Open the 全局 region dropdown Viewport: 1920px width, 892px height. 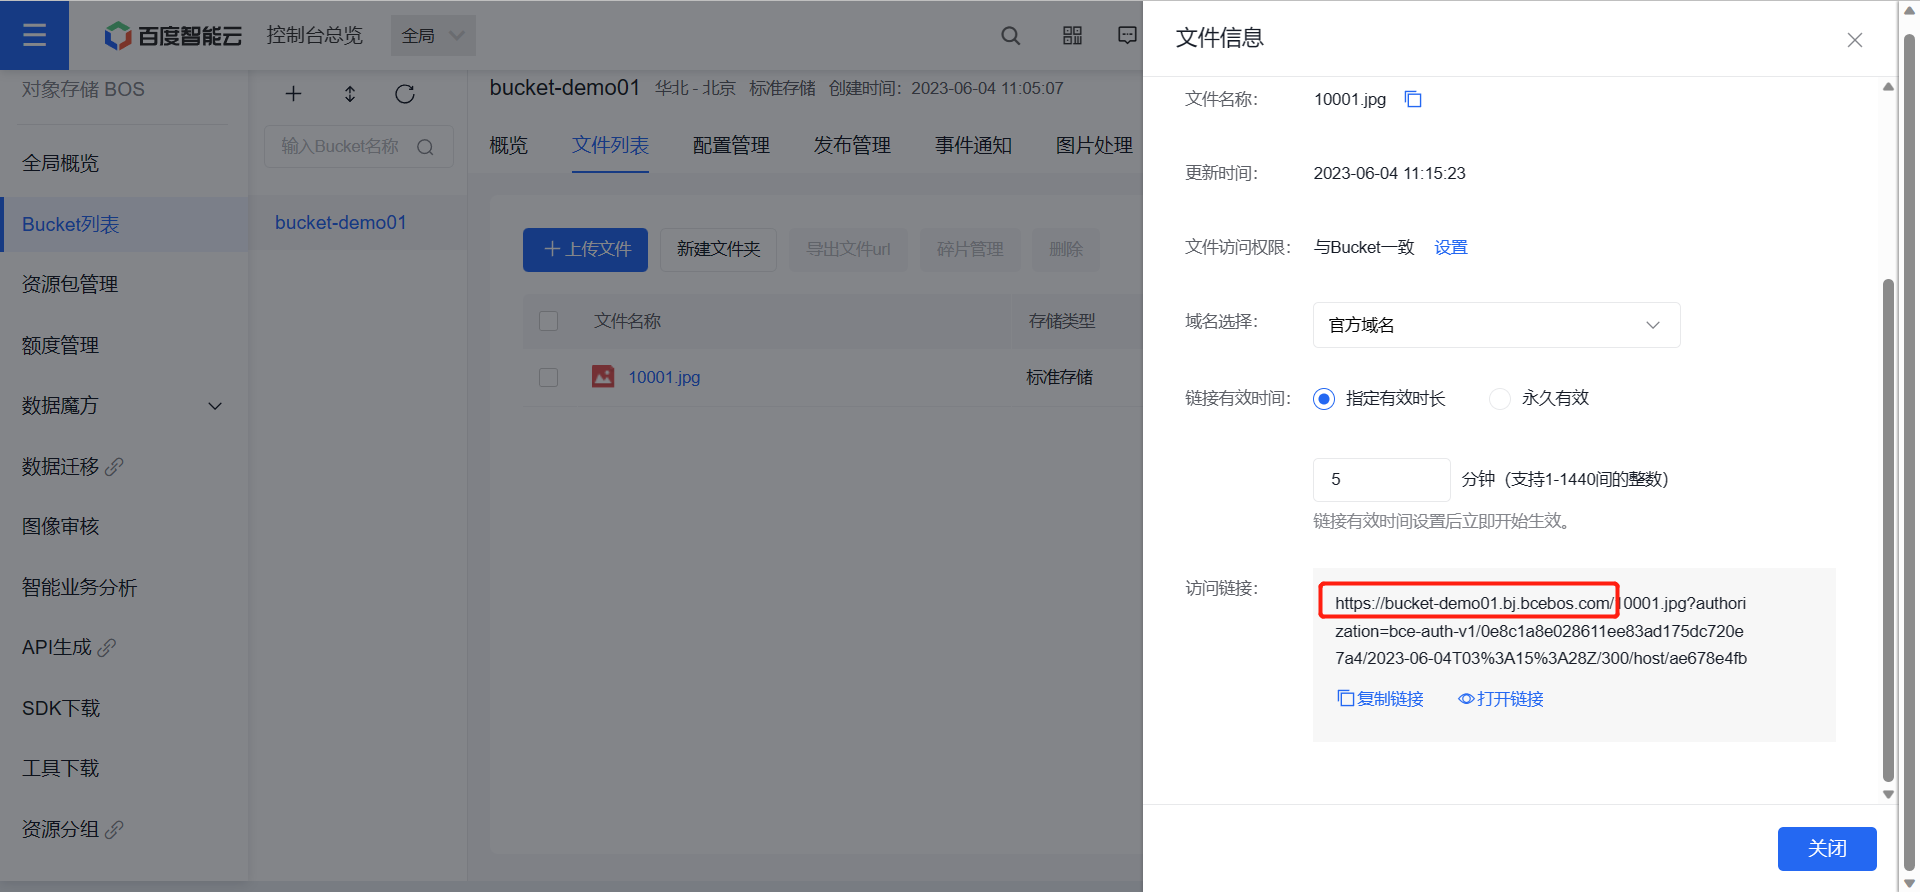pos(433,36)
